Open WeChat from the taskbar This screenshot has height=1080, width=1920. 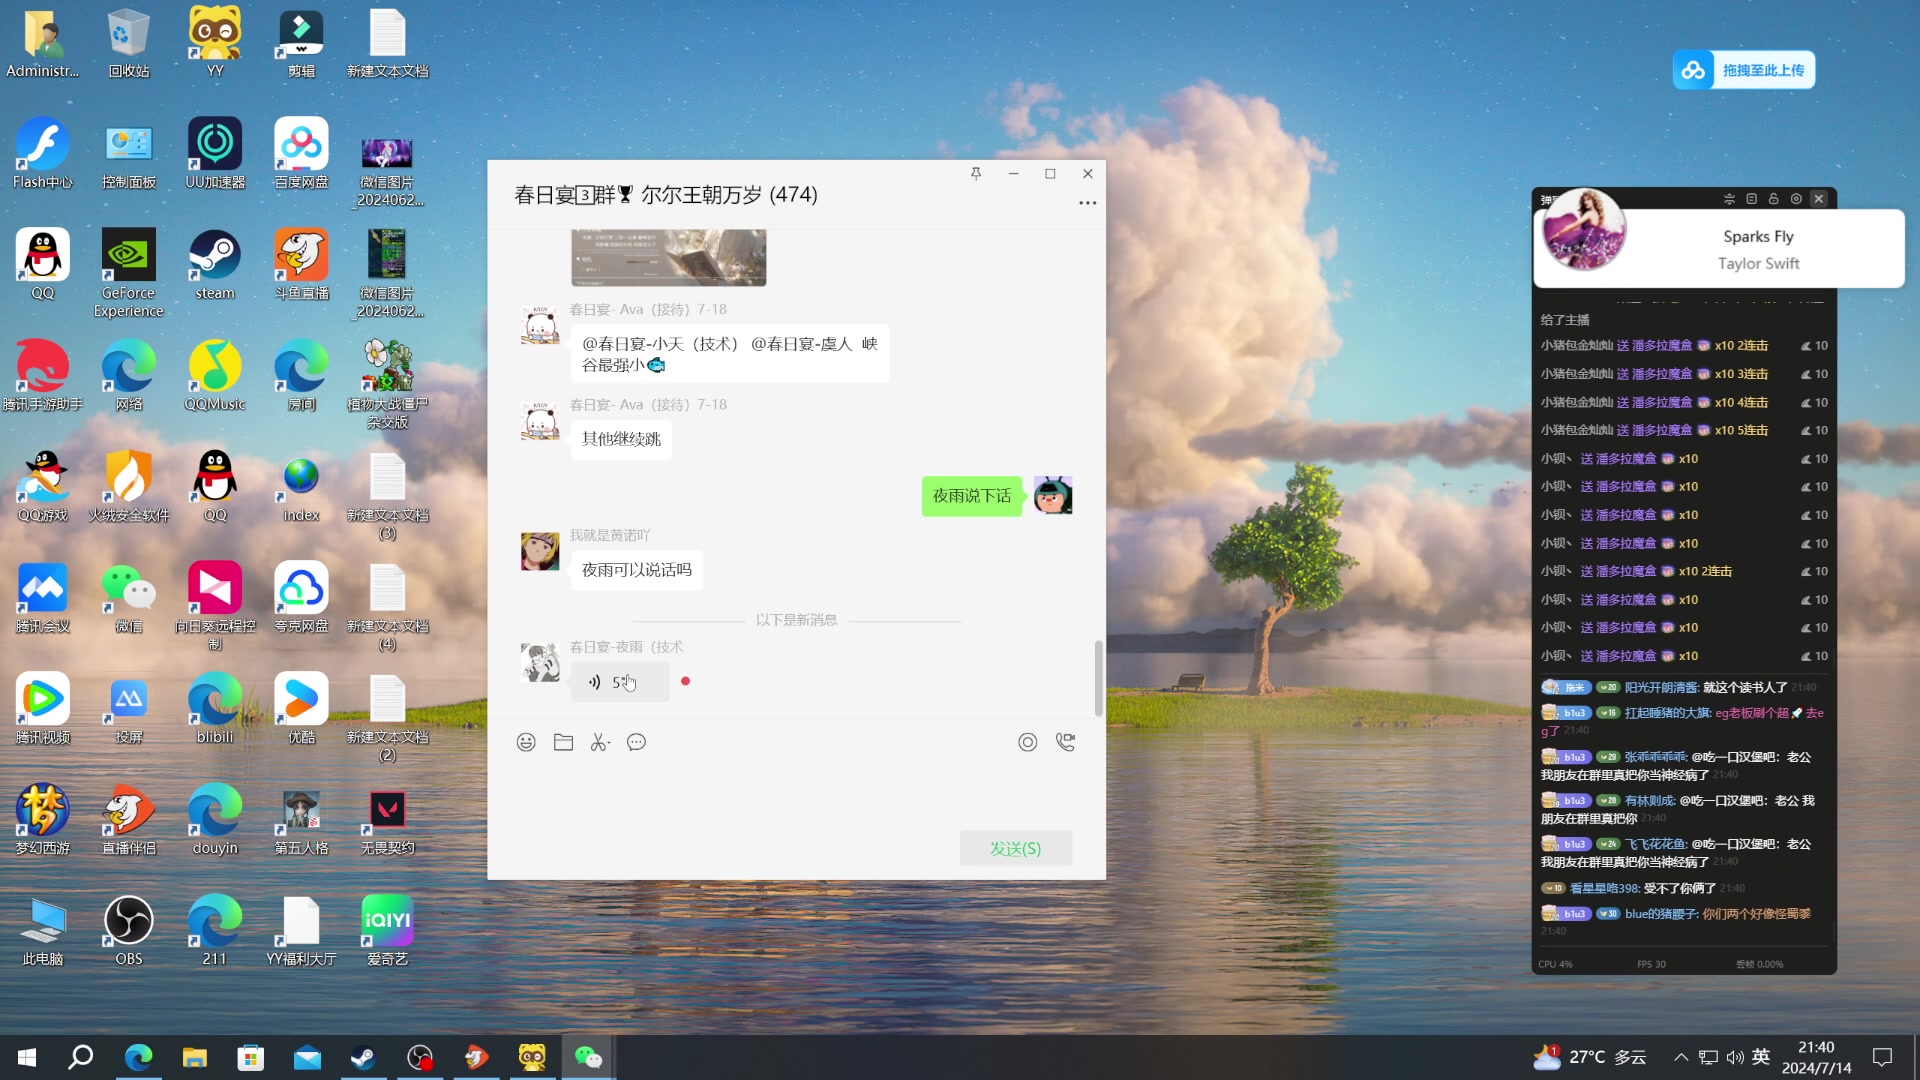click(x=588, y=1057)
